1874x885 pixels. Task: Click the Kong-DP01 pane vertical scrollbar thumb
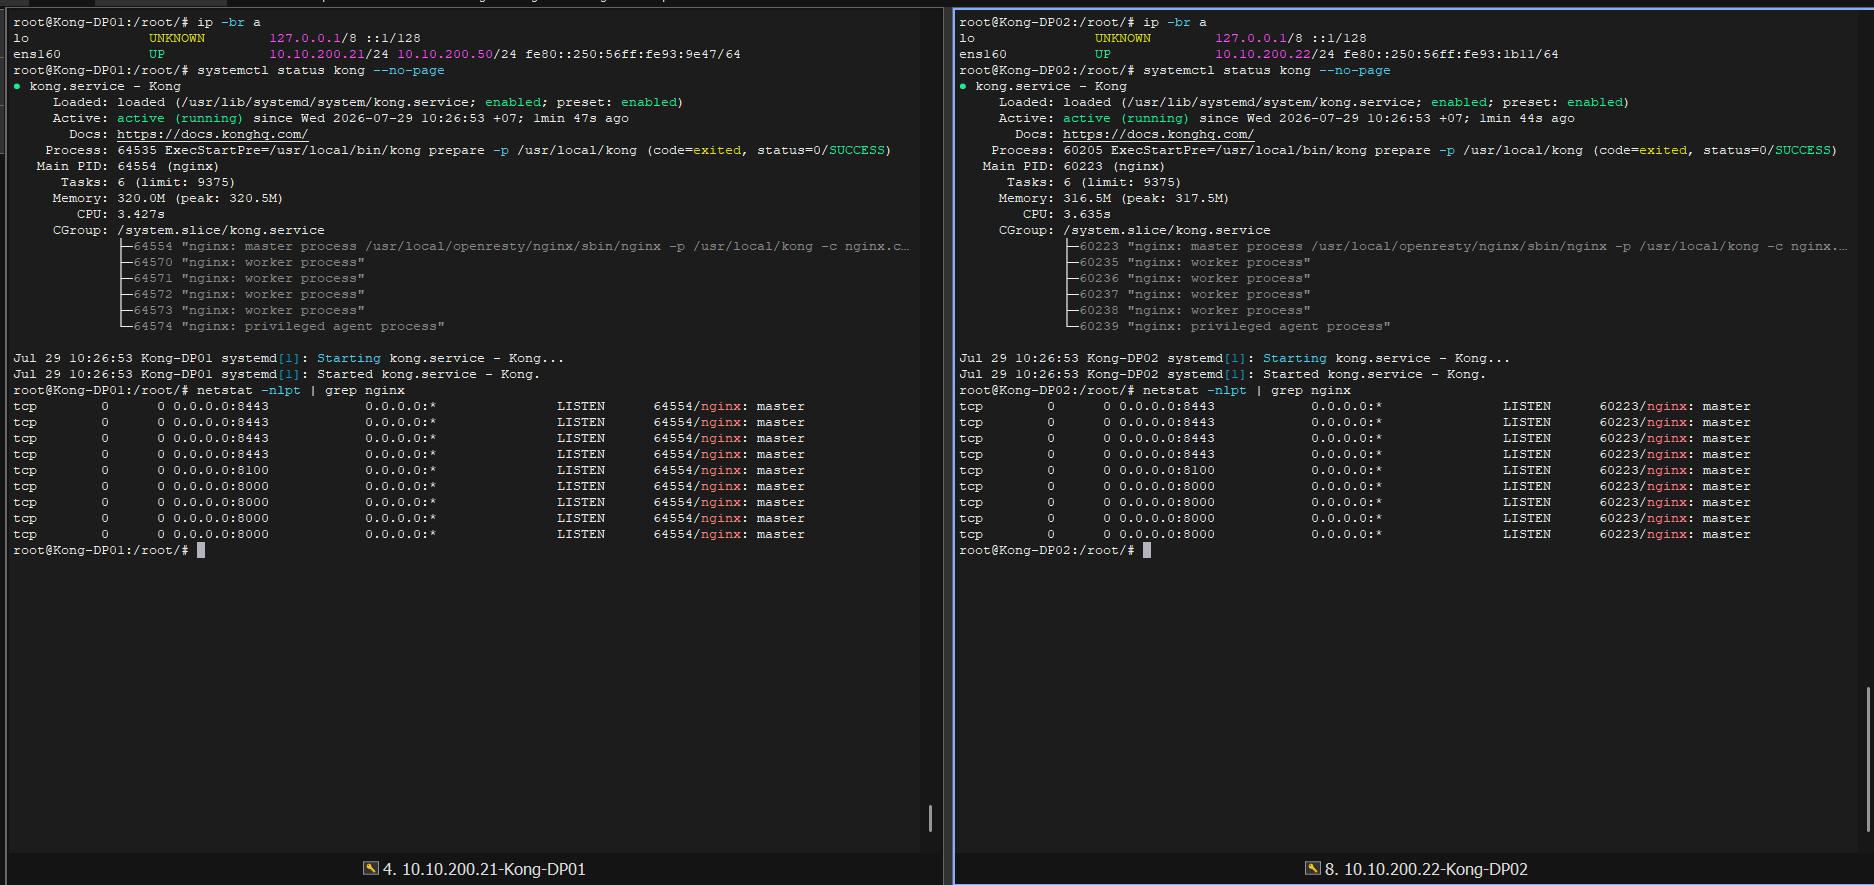[930, 818]
